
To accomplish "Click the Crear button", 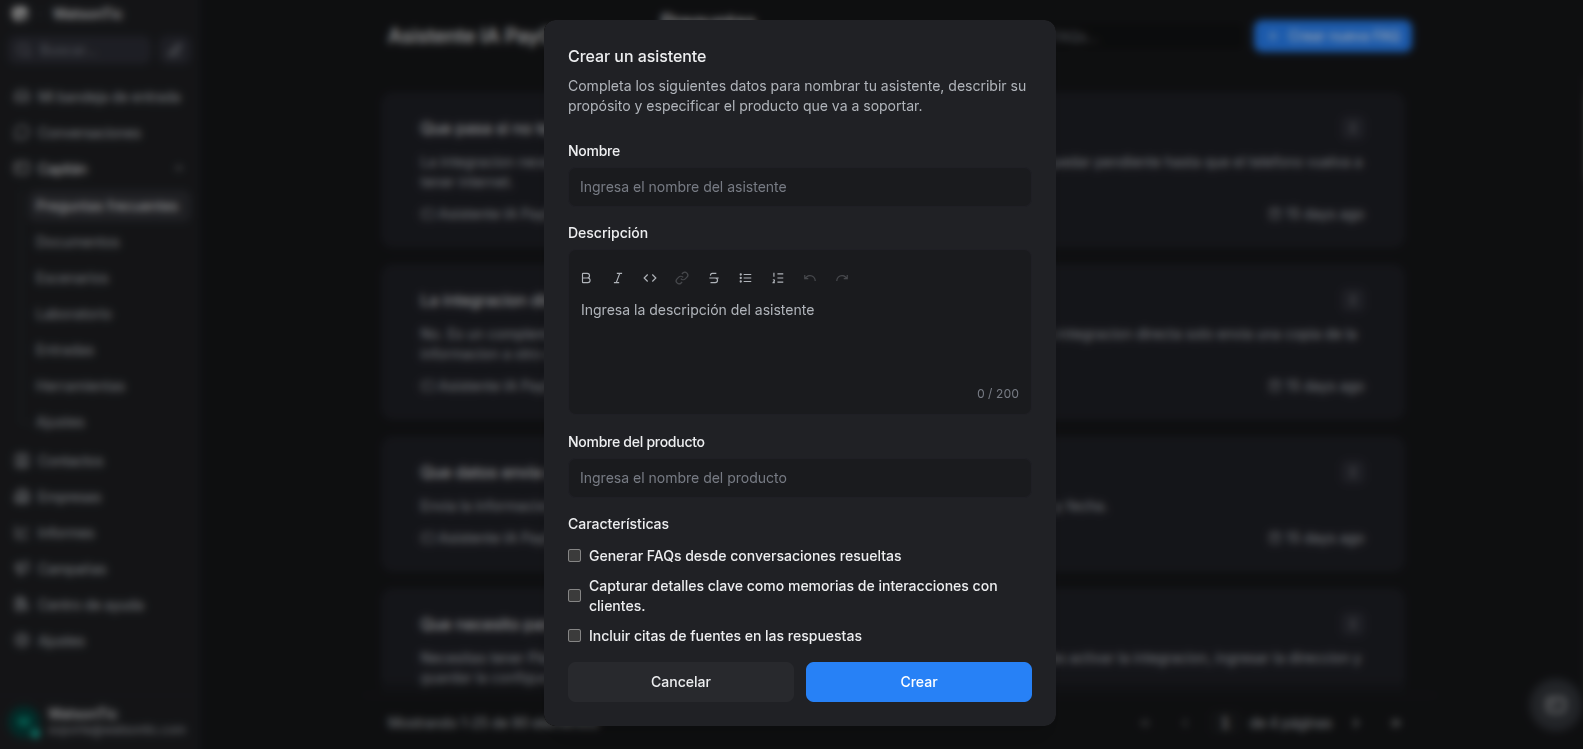I will click(x=919, y=682).
